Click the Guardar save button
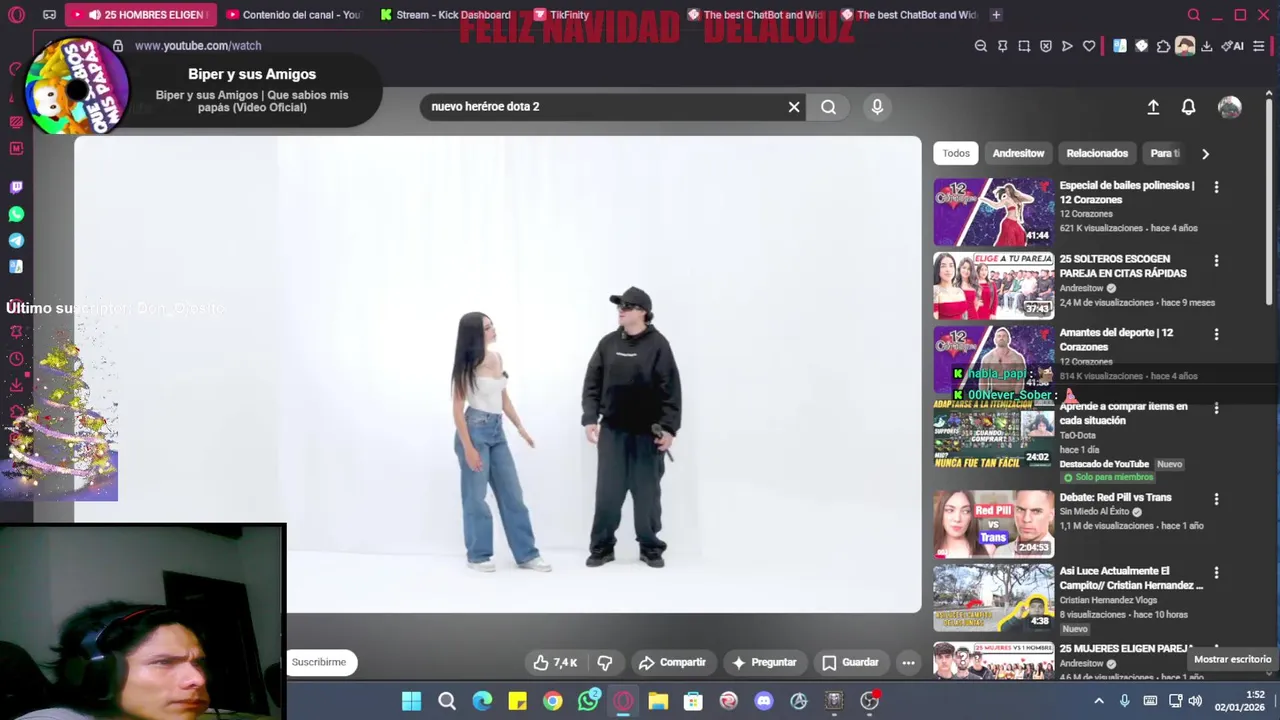 pyautogui.click(x=850, y=662)
